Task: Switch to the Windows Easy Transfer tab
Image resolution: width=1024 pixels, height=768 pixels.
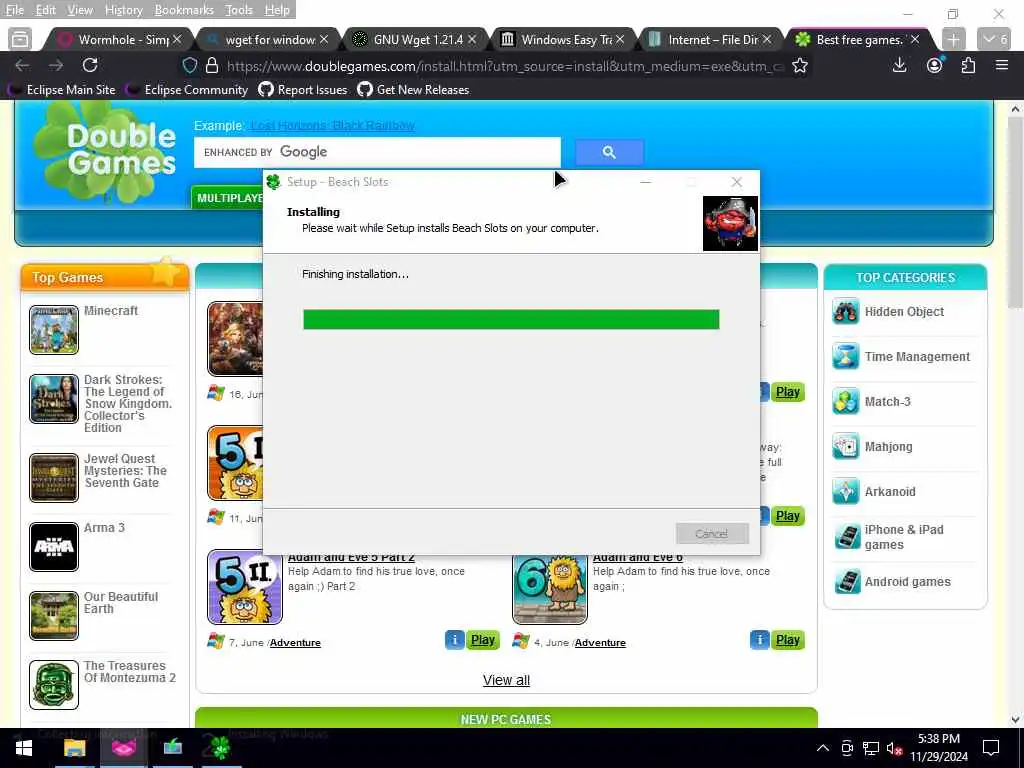Action: 564,40
